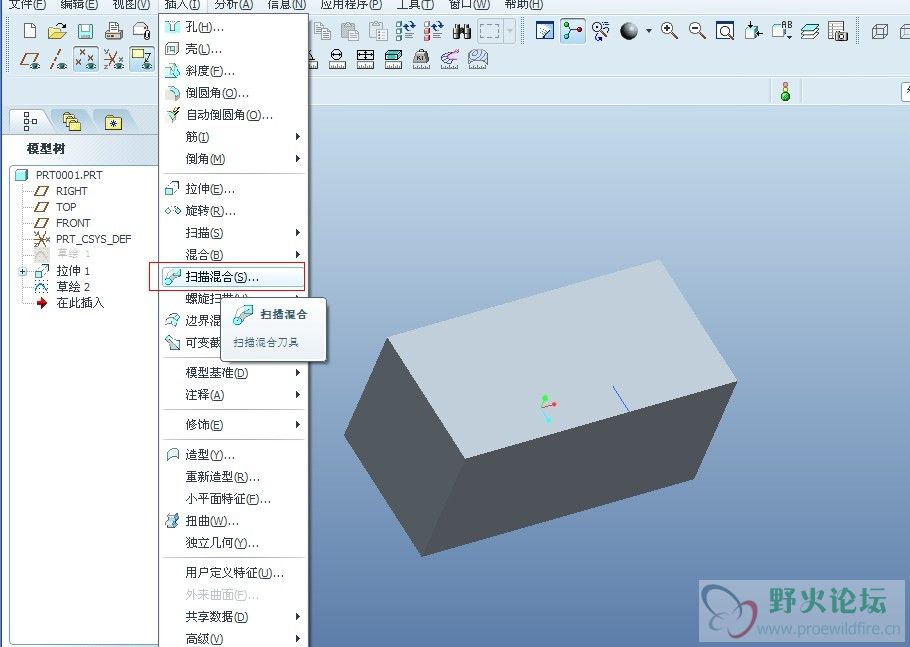Click the Diameter measure icon
The height and width of the screenshot is (647, 910).
pyautogui.click(x=337, y=59)
